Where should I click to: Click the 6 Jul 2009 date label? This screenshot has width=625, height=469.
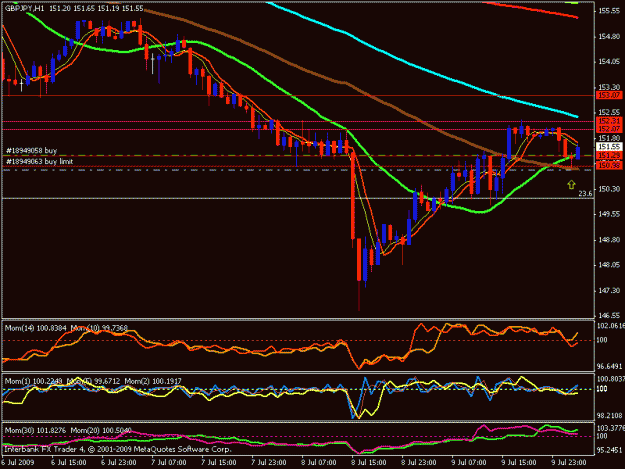(x=18, y=462)
